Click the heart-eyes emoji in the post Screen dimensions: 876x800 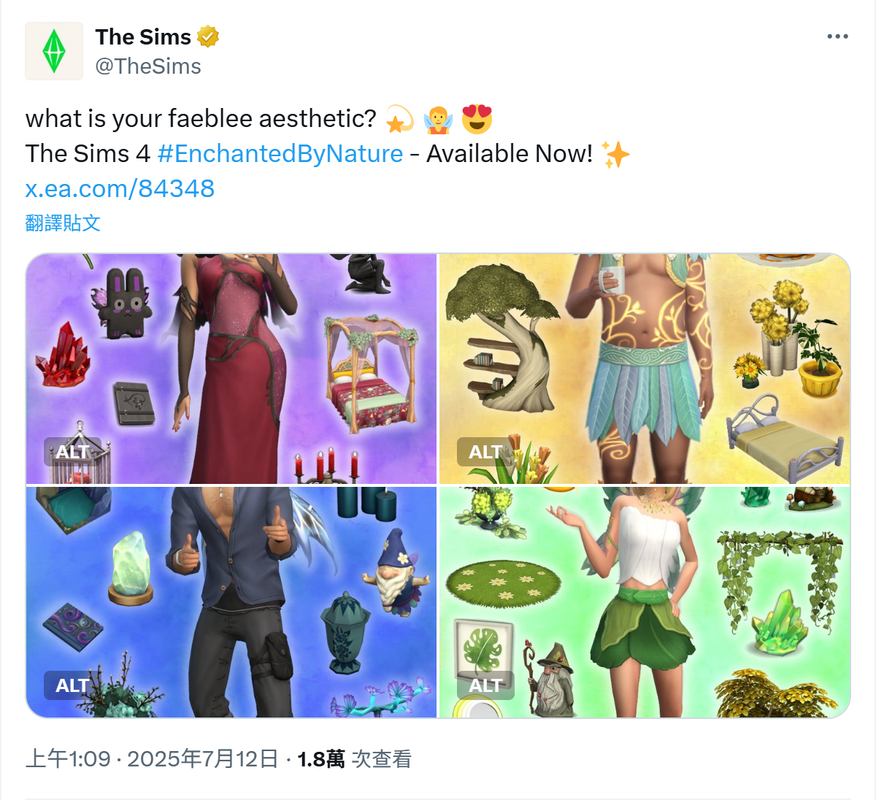pyautogui.click(x=477, y=119)
